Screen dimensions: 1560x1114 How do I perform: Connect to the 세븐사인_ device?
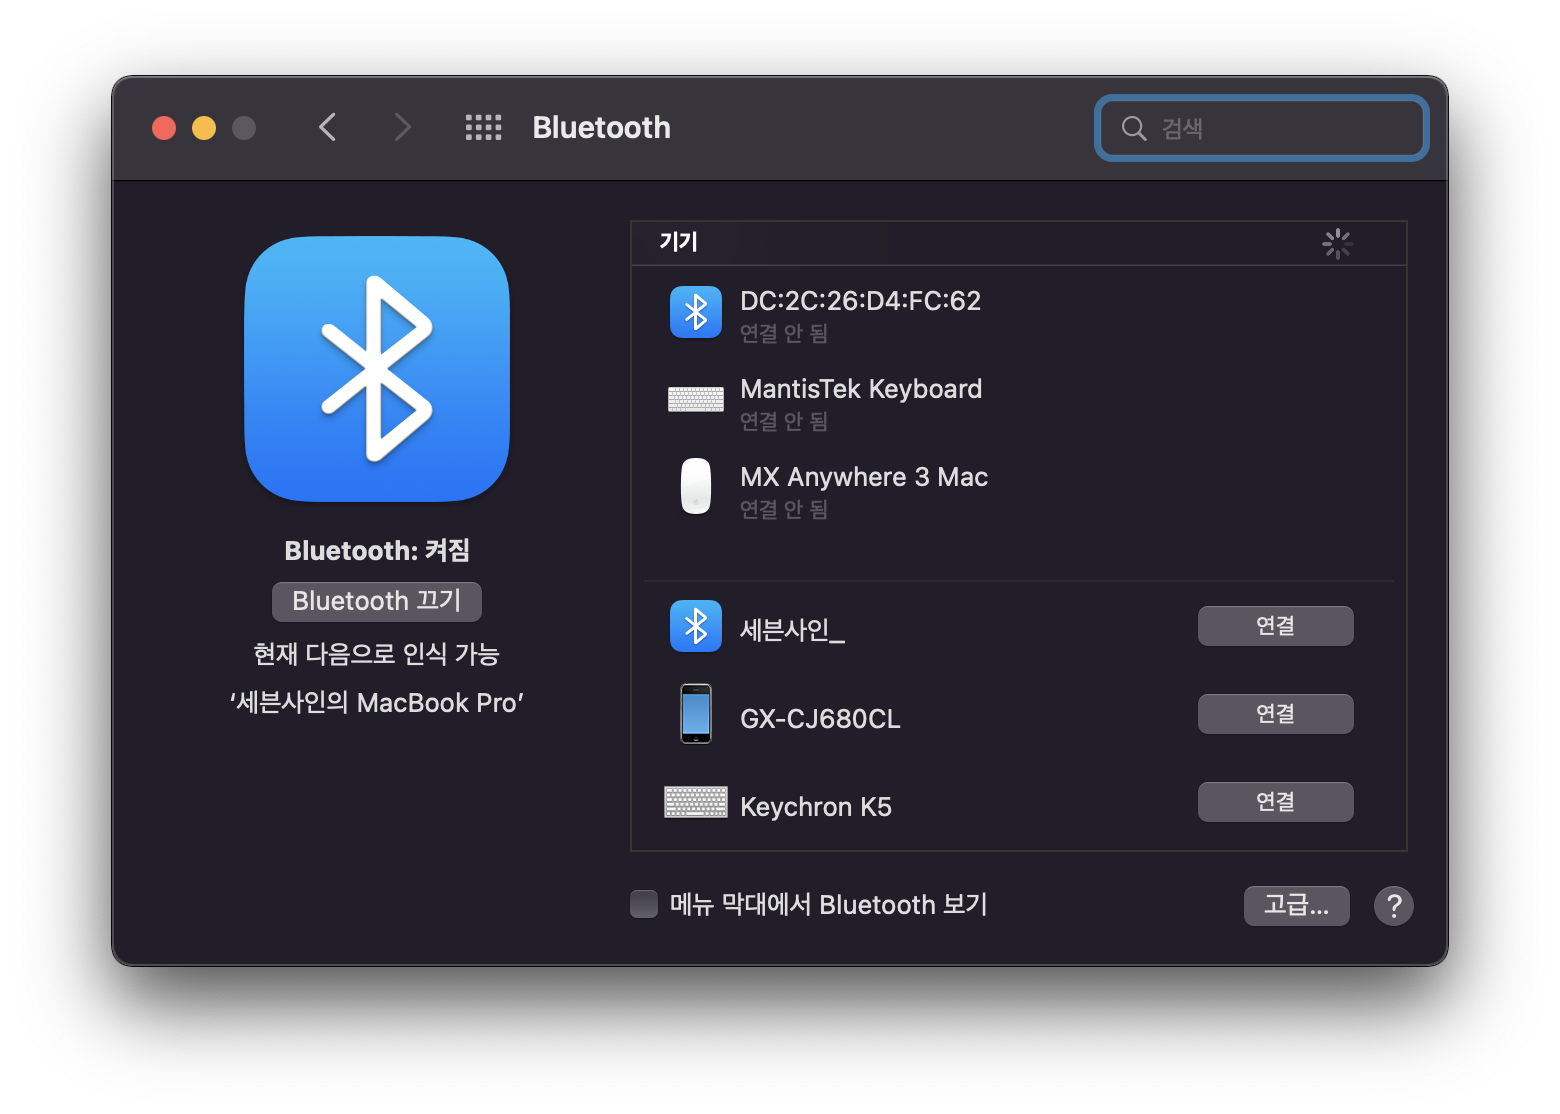pyautogui.click(x=1276, y=626)
